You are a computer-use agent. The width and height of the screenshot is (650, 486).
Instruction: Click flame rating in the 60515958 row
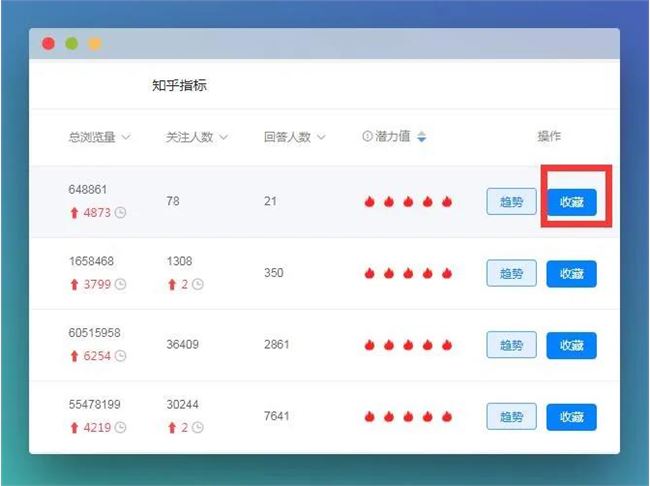(408, 345)
